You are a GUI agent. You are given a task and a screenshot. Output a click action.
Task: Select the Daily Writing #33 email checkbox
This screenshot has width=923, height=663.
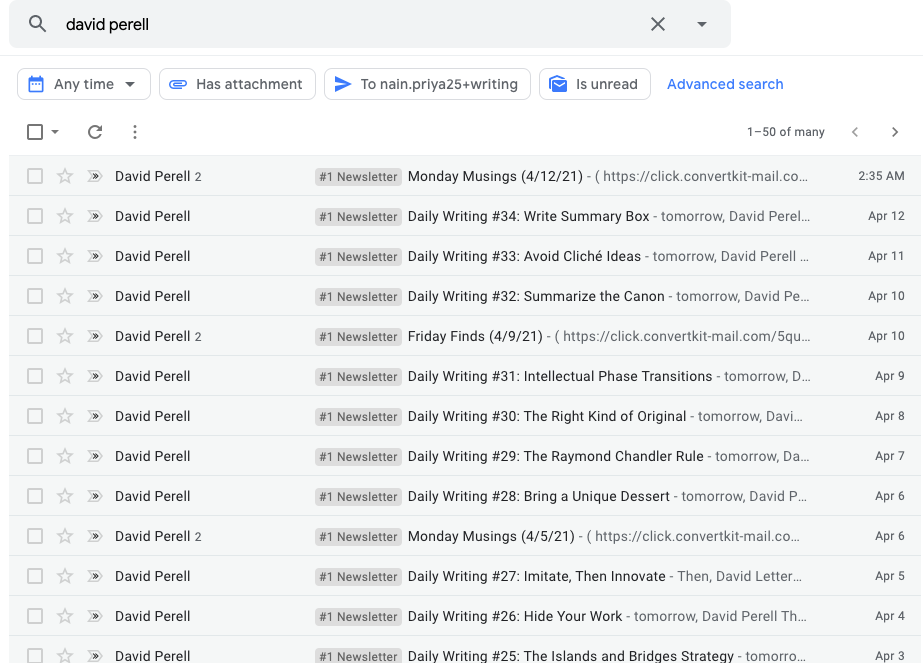[x=35, y=256]
